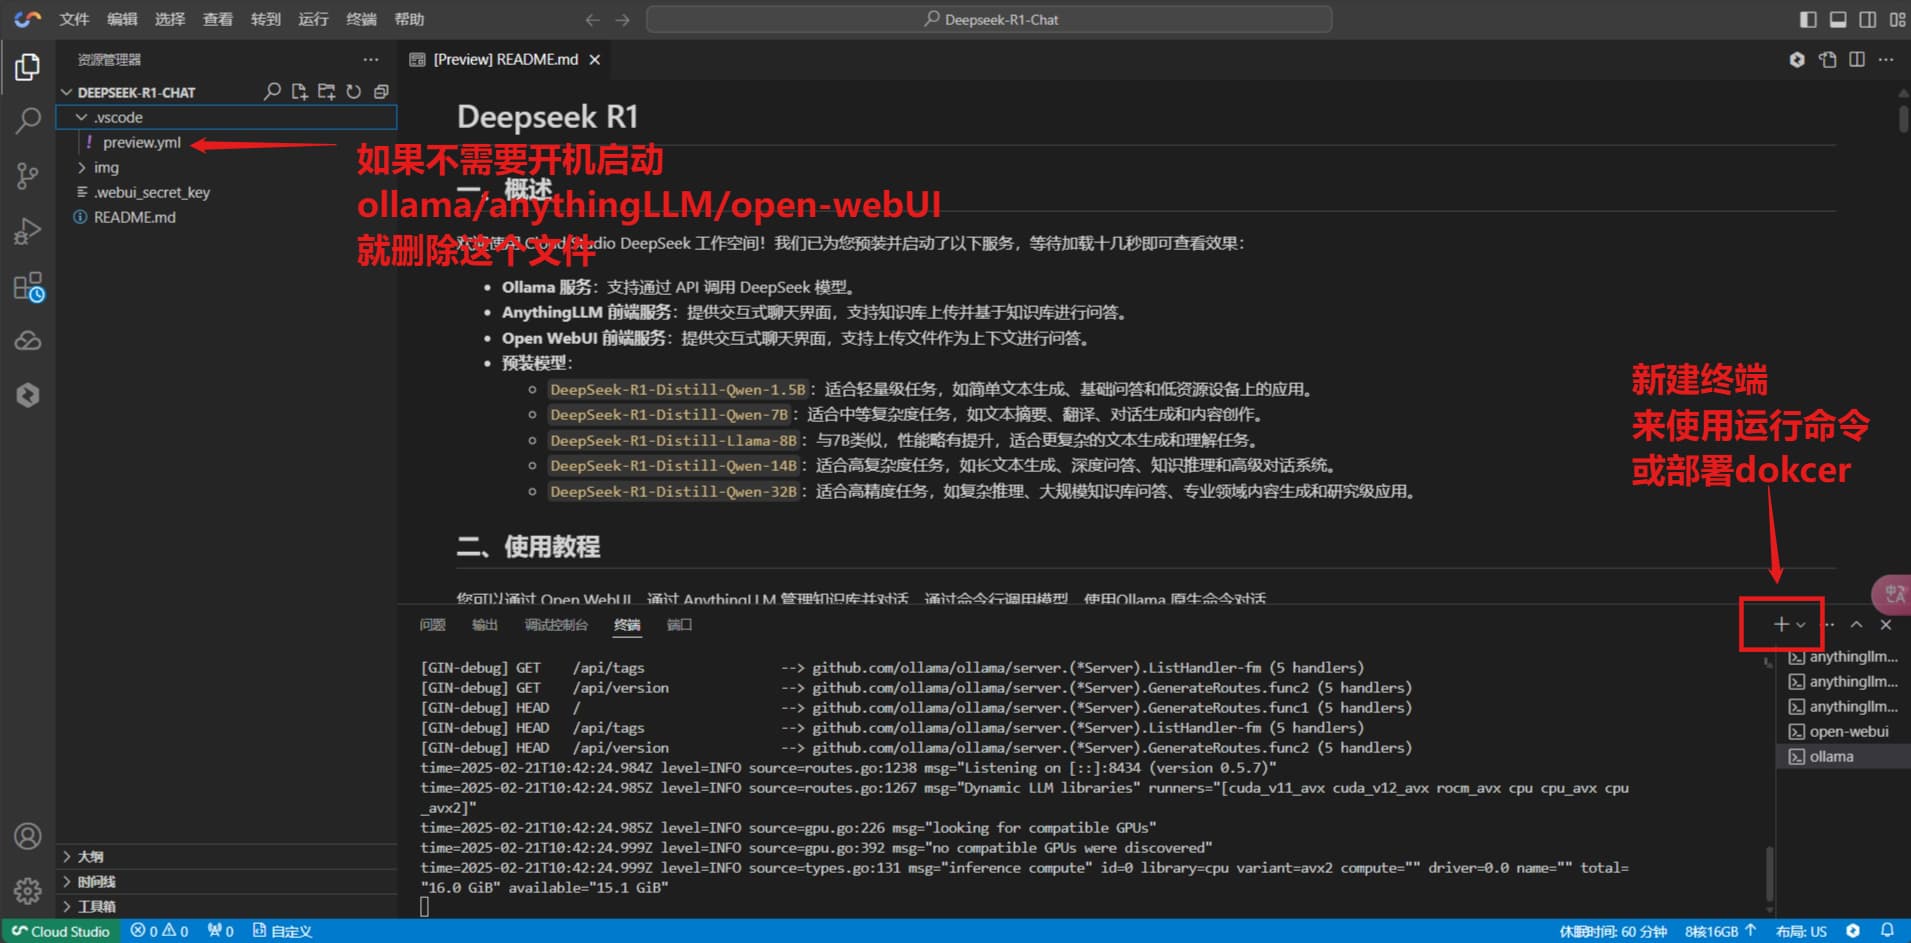Toggle bottom panel layout button
Screen dimensions: 1911x943
(x=1838, y=19)
